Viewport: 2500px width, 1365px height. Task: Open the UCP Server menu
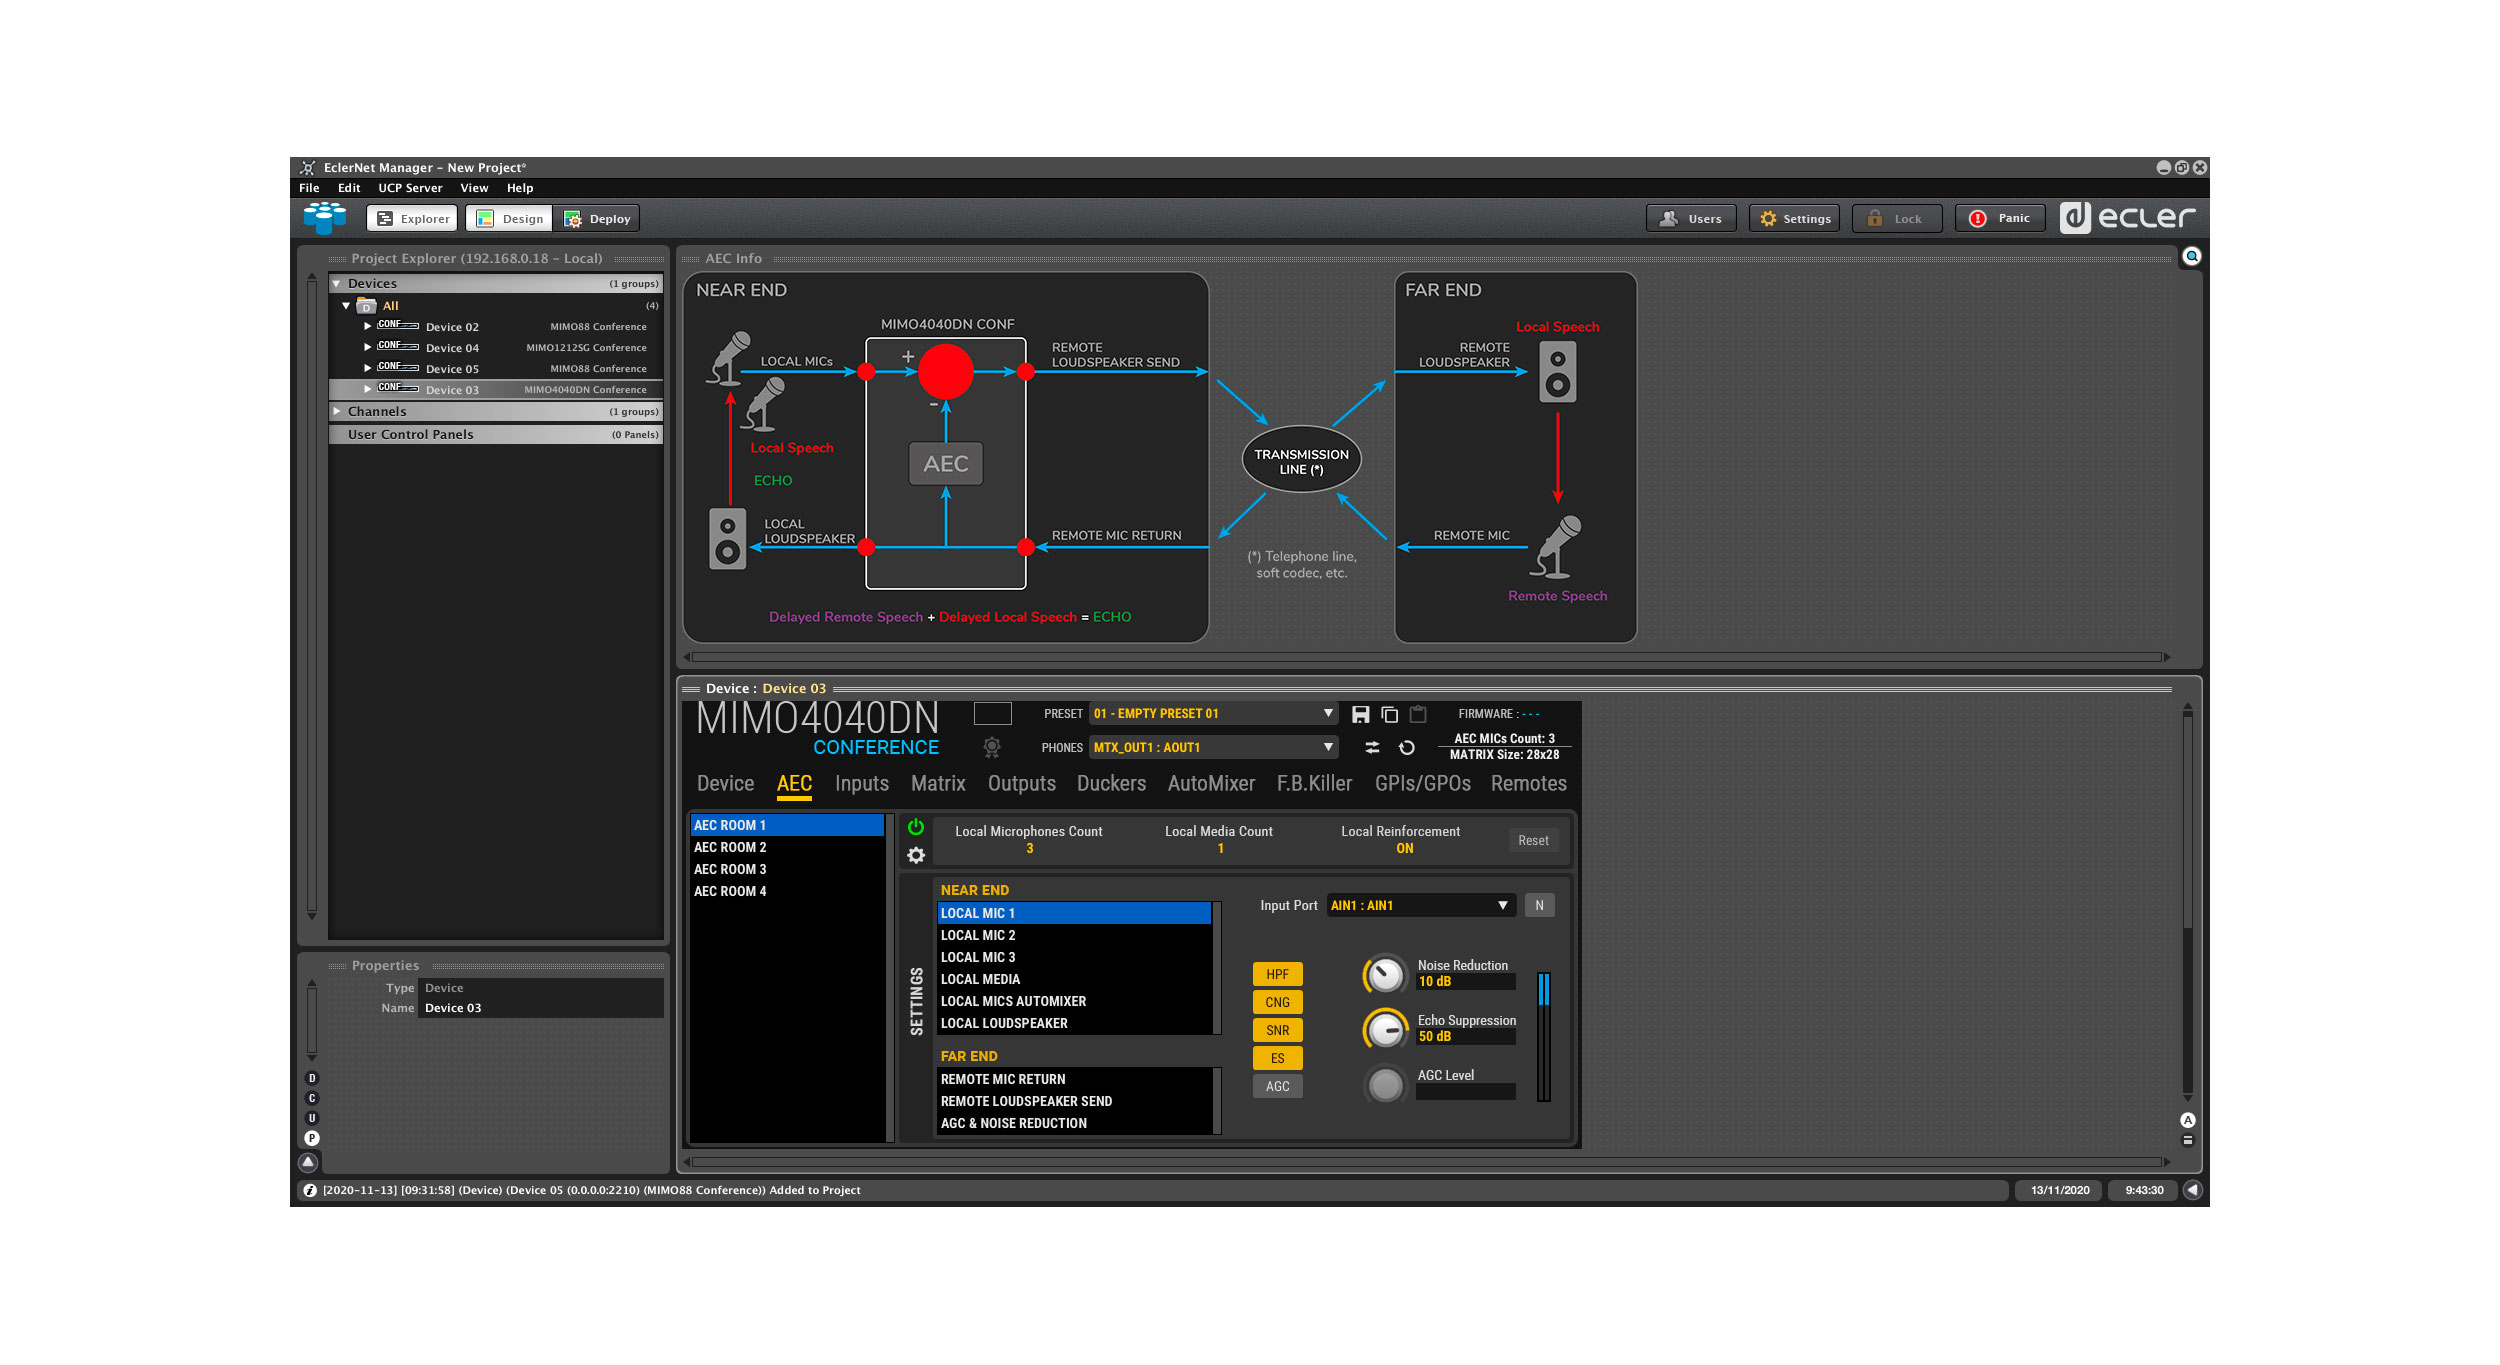click(x=409, y=188)
